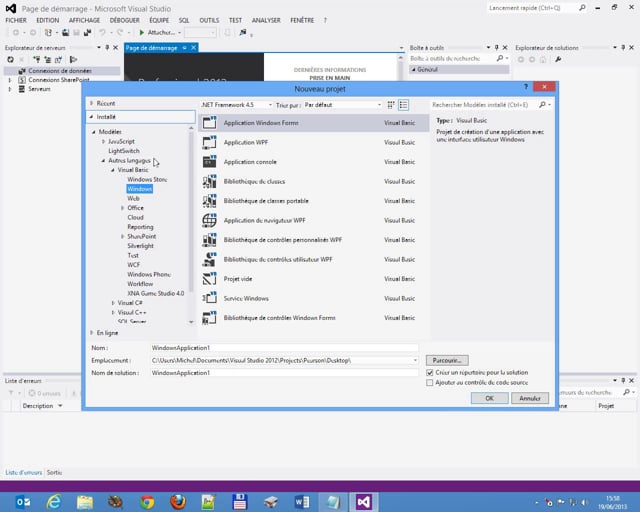The width and height of the screenshot is (640, 512).
Task: Click the OK button
Action: tap(489, 398)
